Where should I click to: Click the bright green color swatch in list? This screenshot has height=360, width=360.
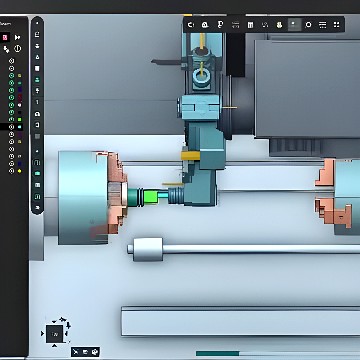tap(20, 119)
